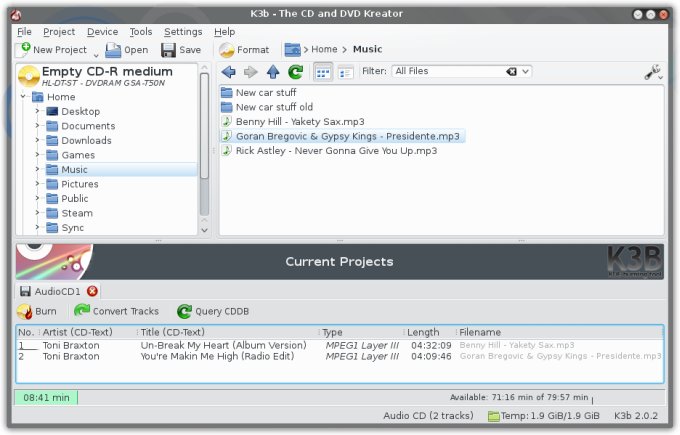Image resolution: width=680 pixels, height=435 pixels.
Task: Switch to short icon view mode
Action: (x=323, y=72)
